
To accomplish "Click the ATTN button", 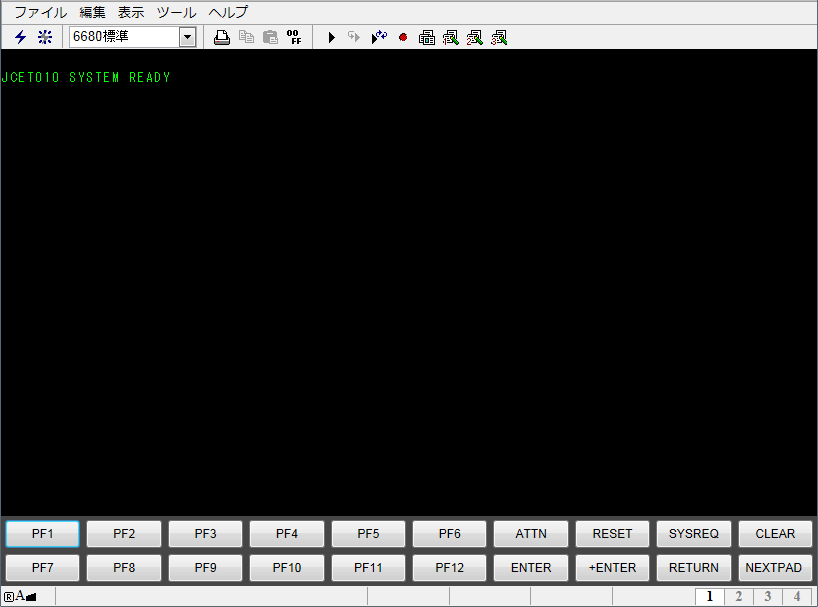I will pos(531,533).
